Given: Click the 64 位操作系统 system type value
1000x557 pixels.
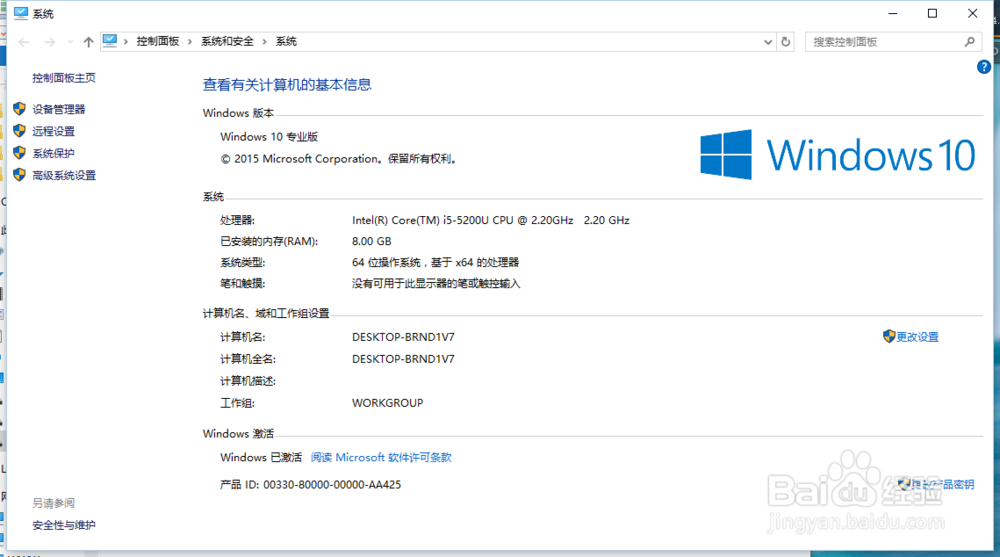Looking at the screenshot, I should point(435,262).
